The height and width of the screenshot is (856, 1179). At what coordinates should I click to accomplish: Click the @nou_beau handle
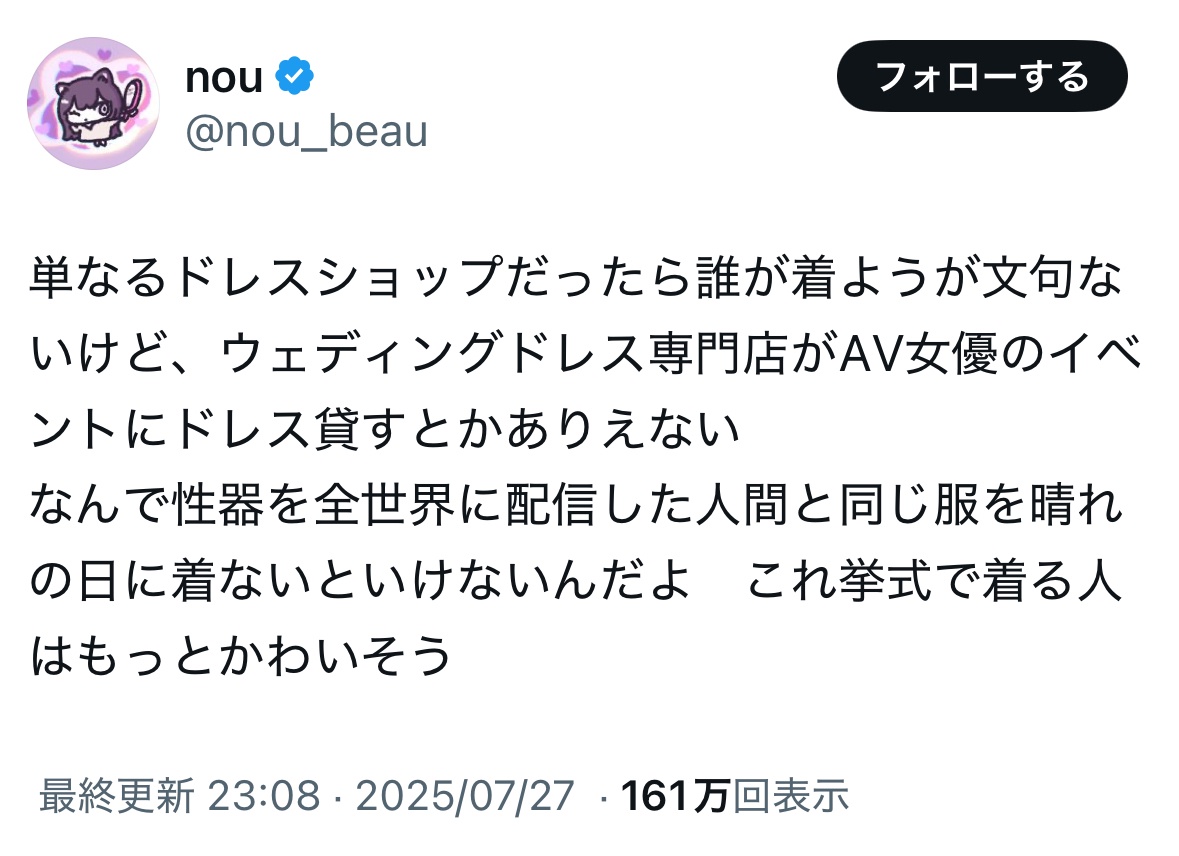306,131
